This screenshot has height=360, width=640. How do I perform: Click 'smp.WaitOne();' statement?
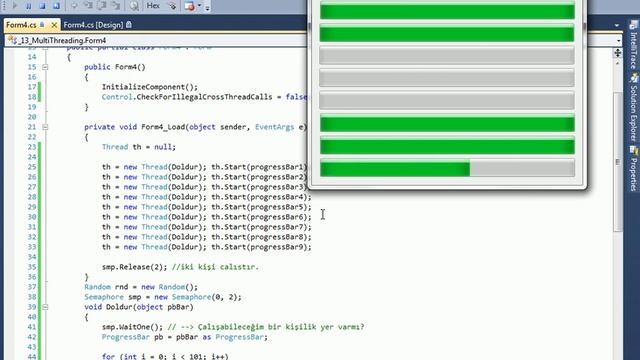132,327
